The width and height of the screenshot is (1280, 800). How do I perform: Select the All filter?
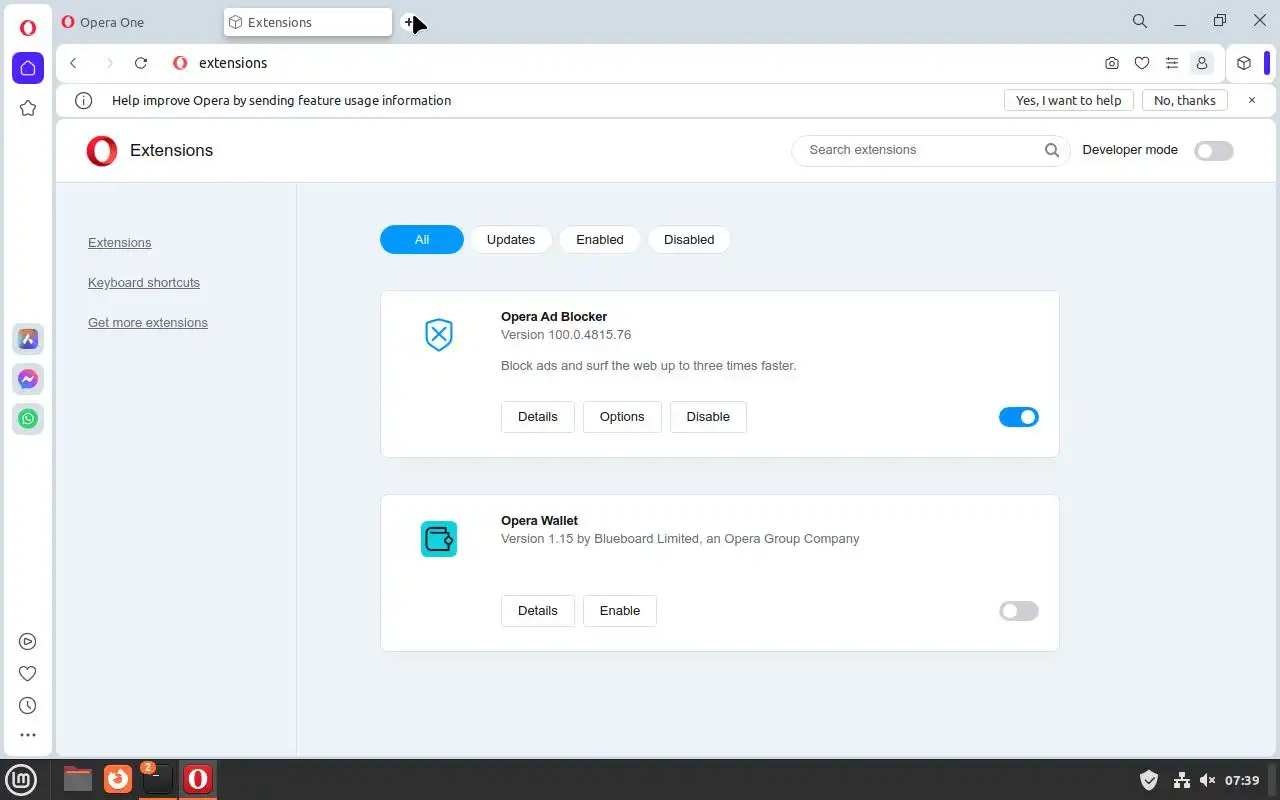coord(422,240)
